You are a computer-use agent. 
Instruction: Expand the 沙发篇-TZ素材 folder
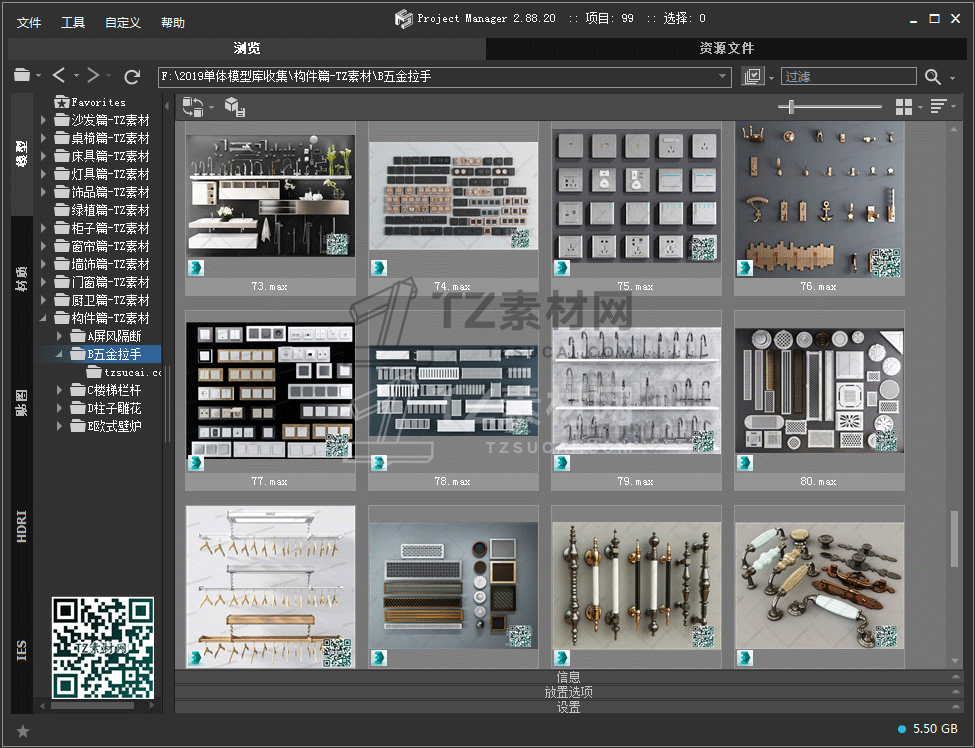pyautogui.click(x=44, y=120)
